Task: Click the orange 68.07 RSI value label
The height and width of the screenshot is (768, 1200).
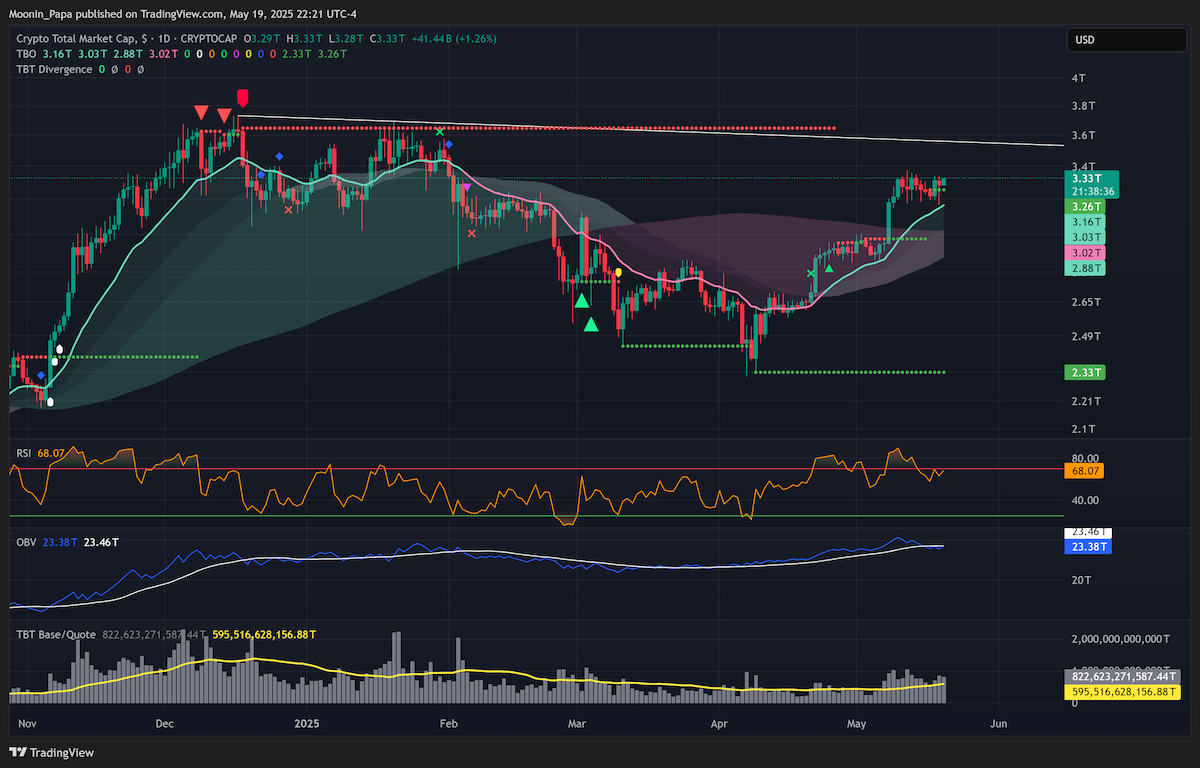Action: [1084, 469]
